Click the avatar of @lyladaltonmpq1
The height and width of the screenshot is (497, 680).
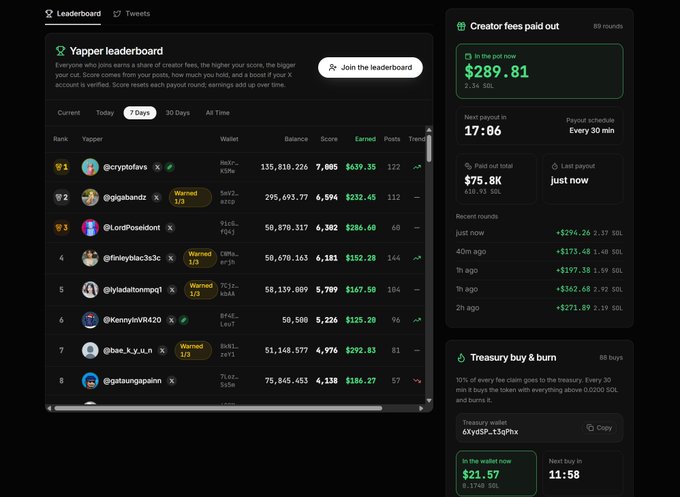[90, 290]
